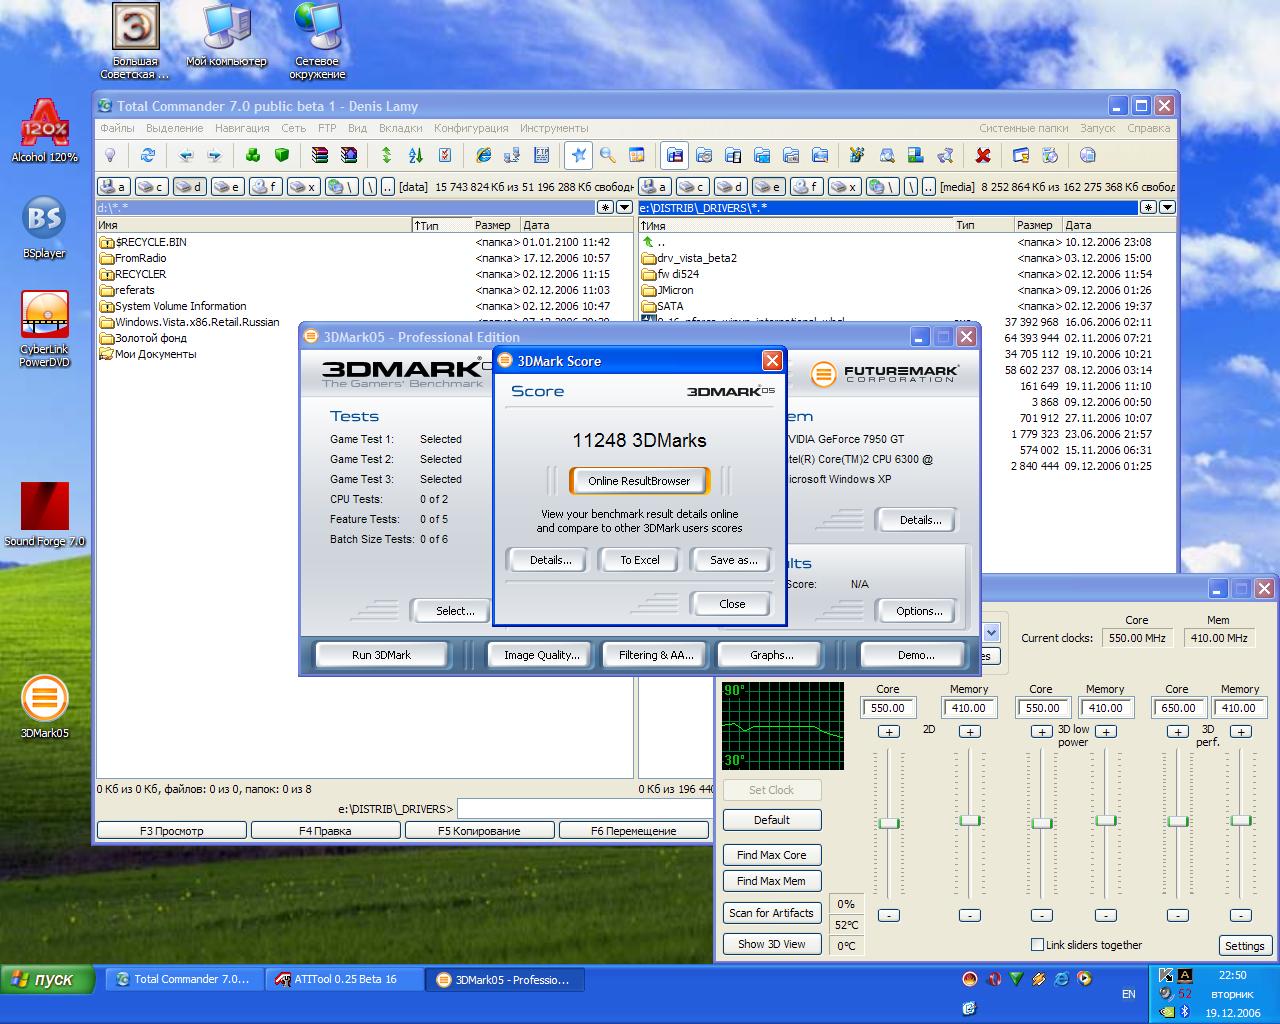Click the blue star toolbar icon
The width and height of the screenshot is (1280, 1024).
pyautogui.click(x=578, y=155)
